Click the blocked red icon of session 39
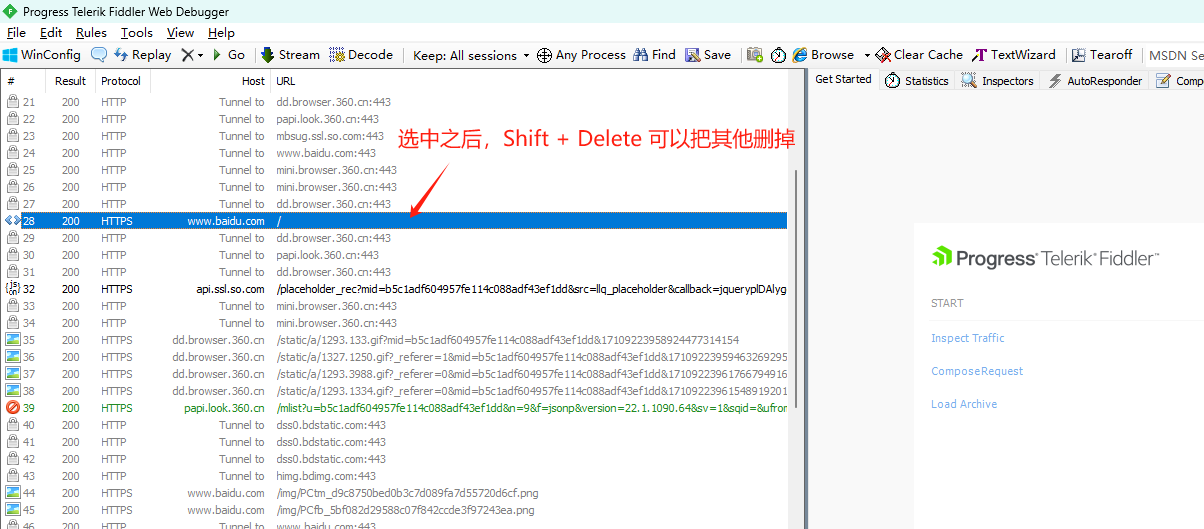The width and height of the screenshot is (1204, 529). point(12,408)
